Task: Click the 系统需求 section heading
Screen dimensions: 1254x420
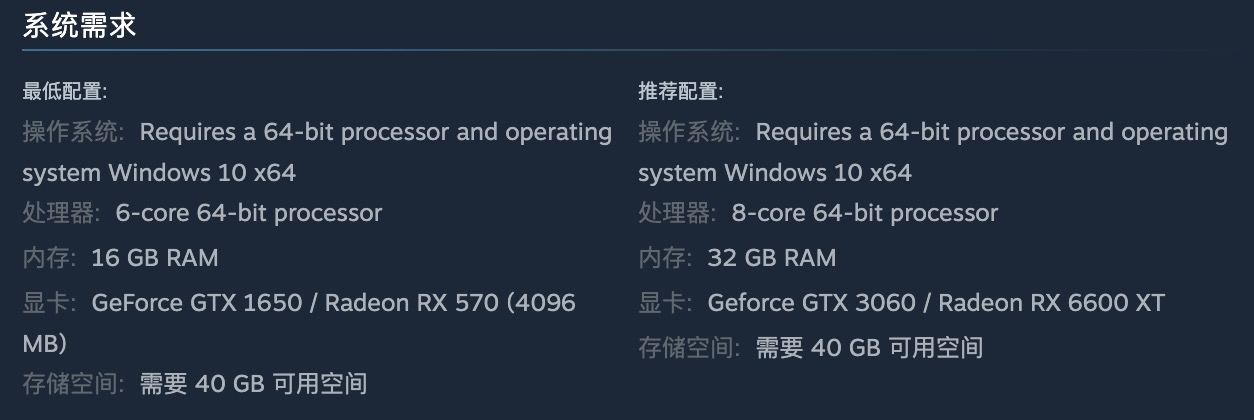Action: pyautogui.click(x=79, y=26)
